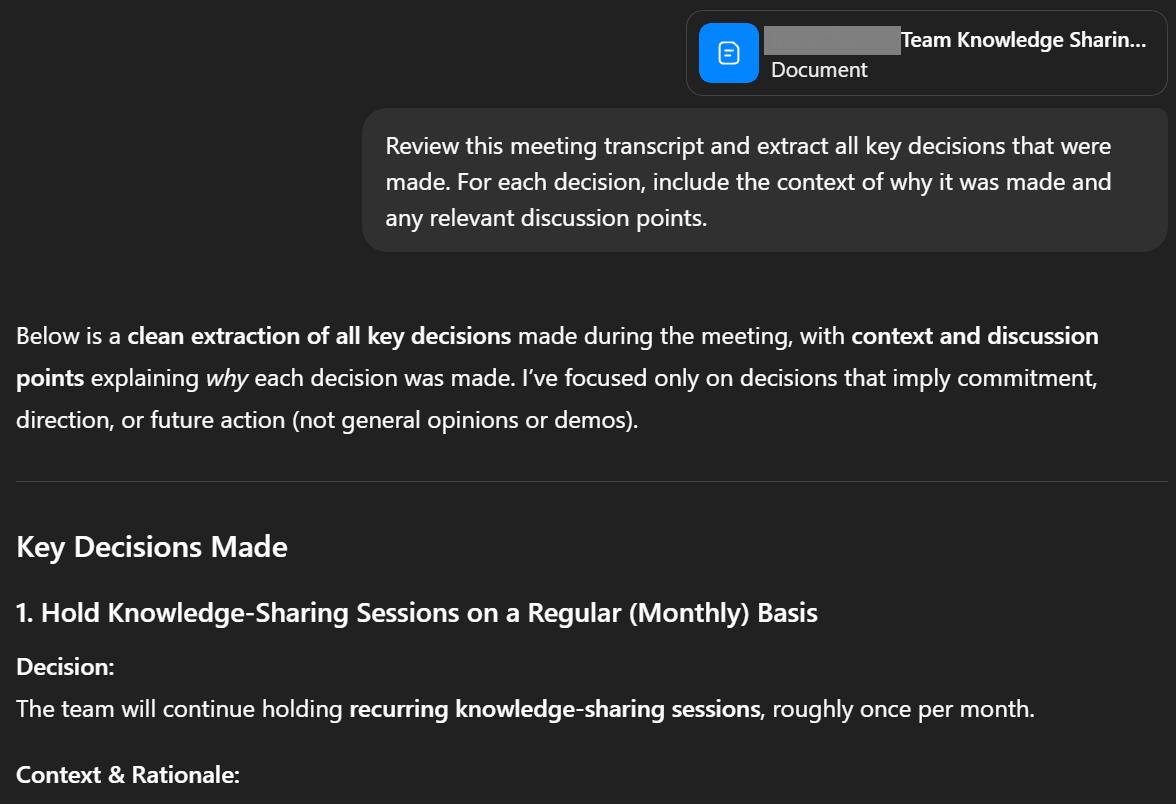The height and width of the screenshot is (804, 1176).
Task: Click the truncated 'Team Knowledge Sharin...' title
Action: [x=1023, y=40]
